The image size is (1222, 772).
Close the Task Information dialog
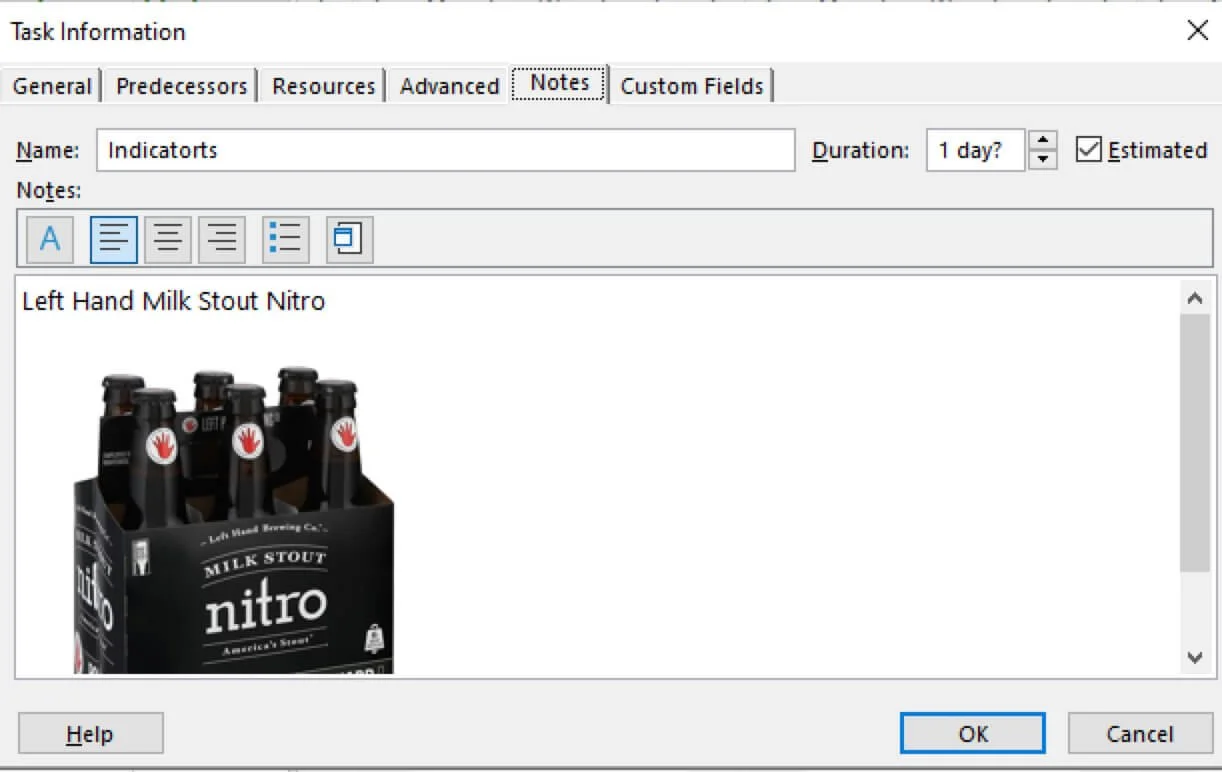point(1197,31)
